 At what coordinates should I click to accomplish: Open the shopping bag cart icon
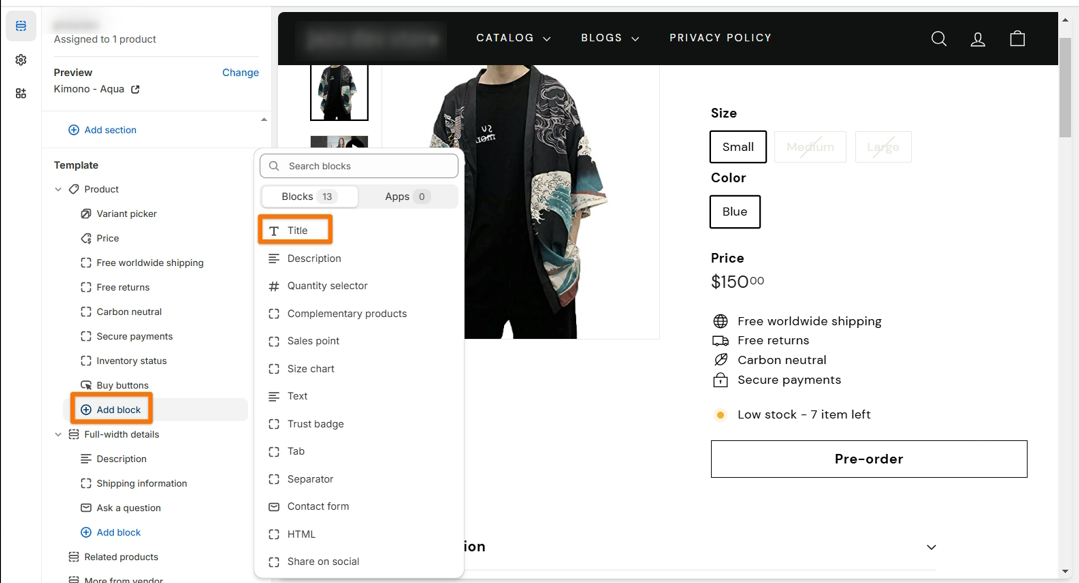pos(1017,39)
